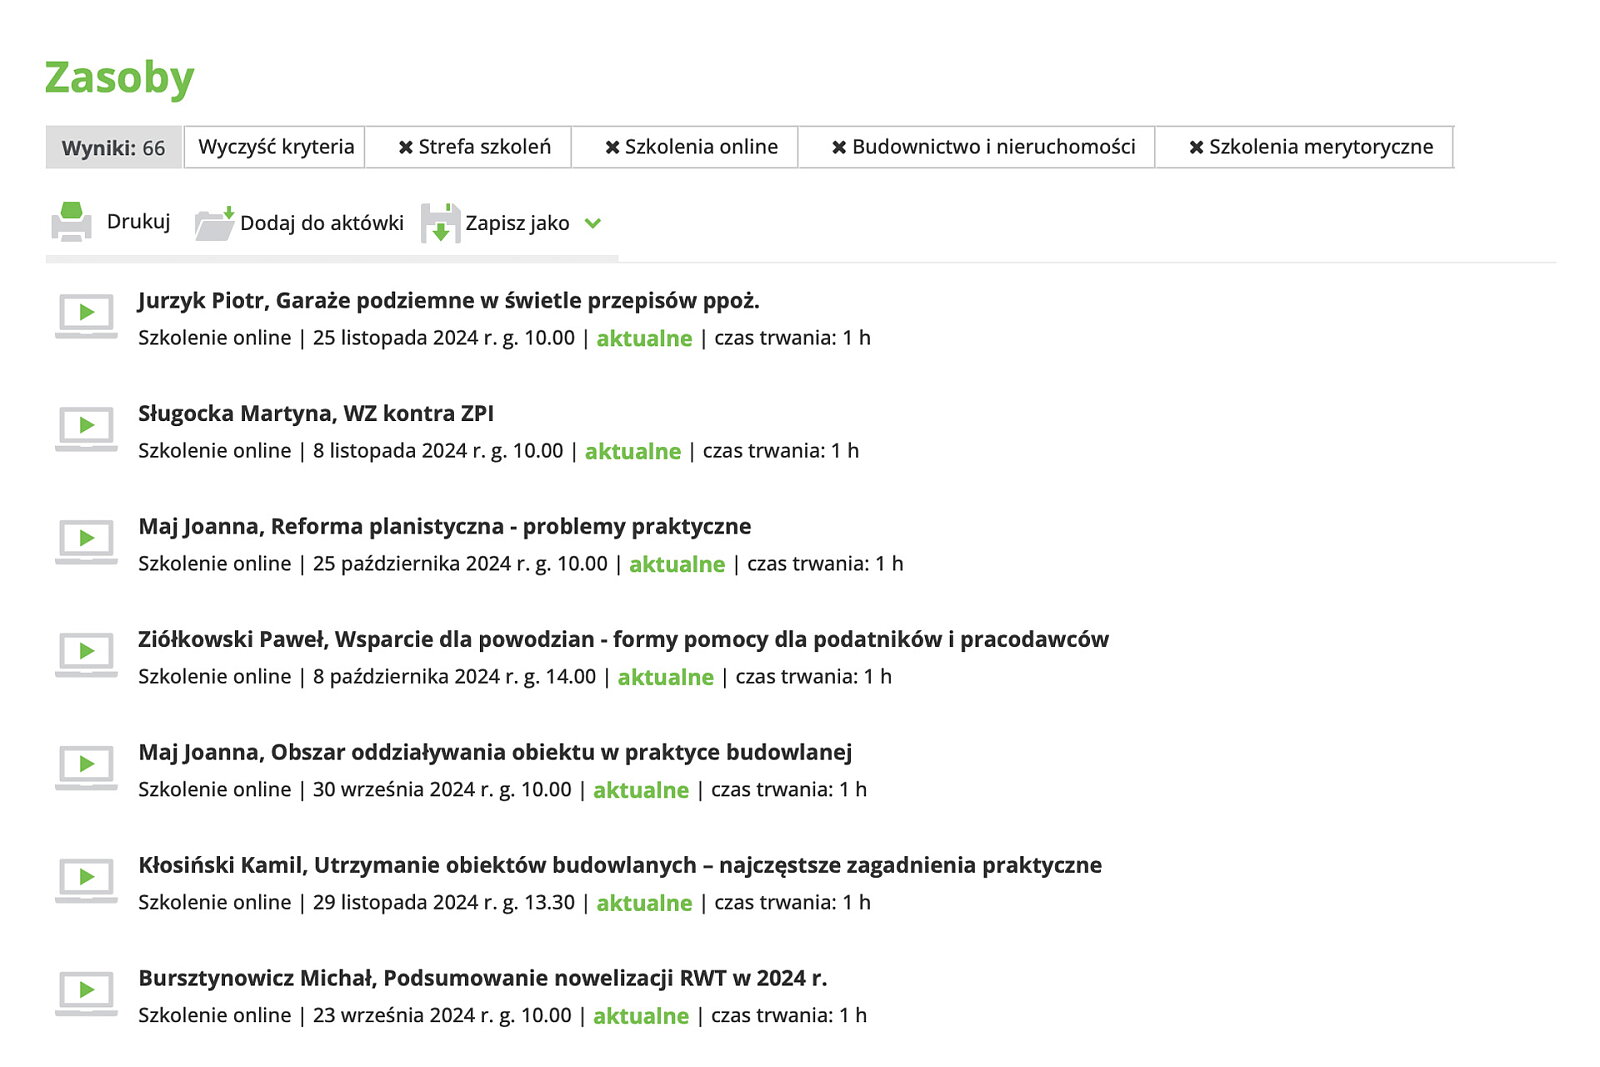The height and width of the screenshot is (1067, 1600).
Task: Click Dodaj do aktówki label
Action: 322,223
